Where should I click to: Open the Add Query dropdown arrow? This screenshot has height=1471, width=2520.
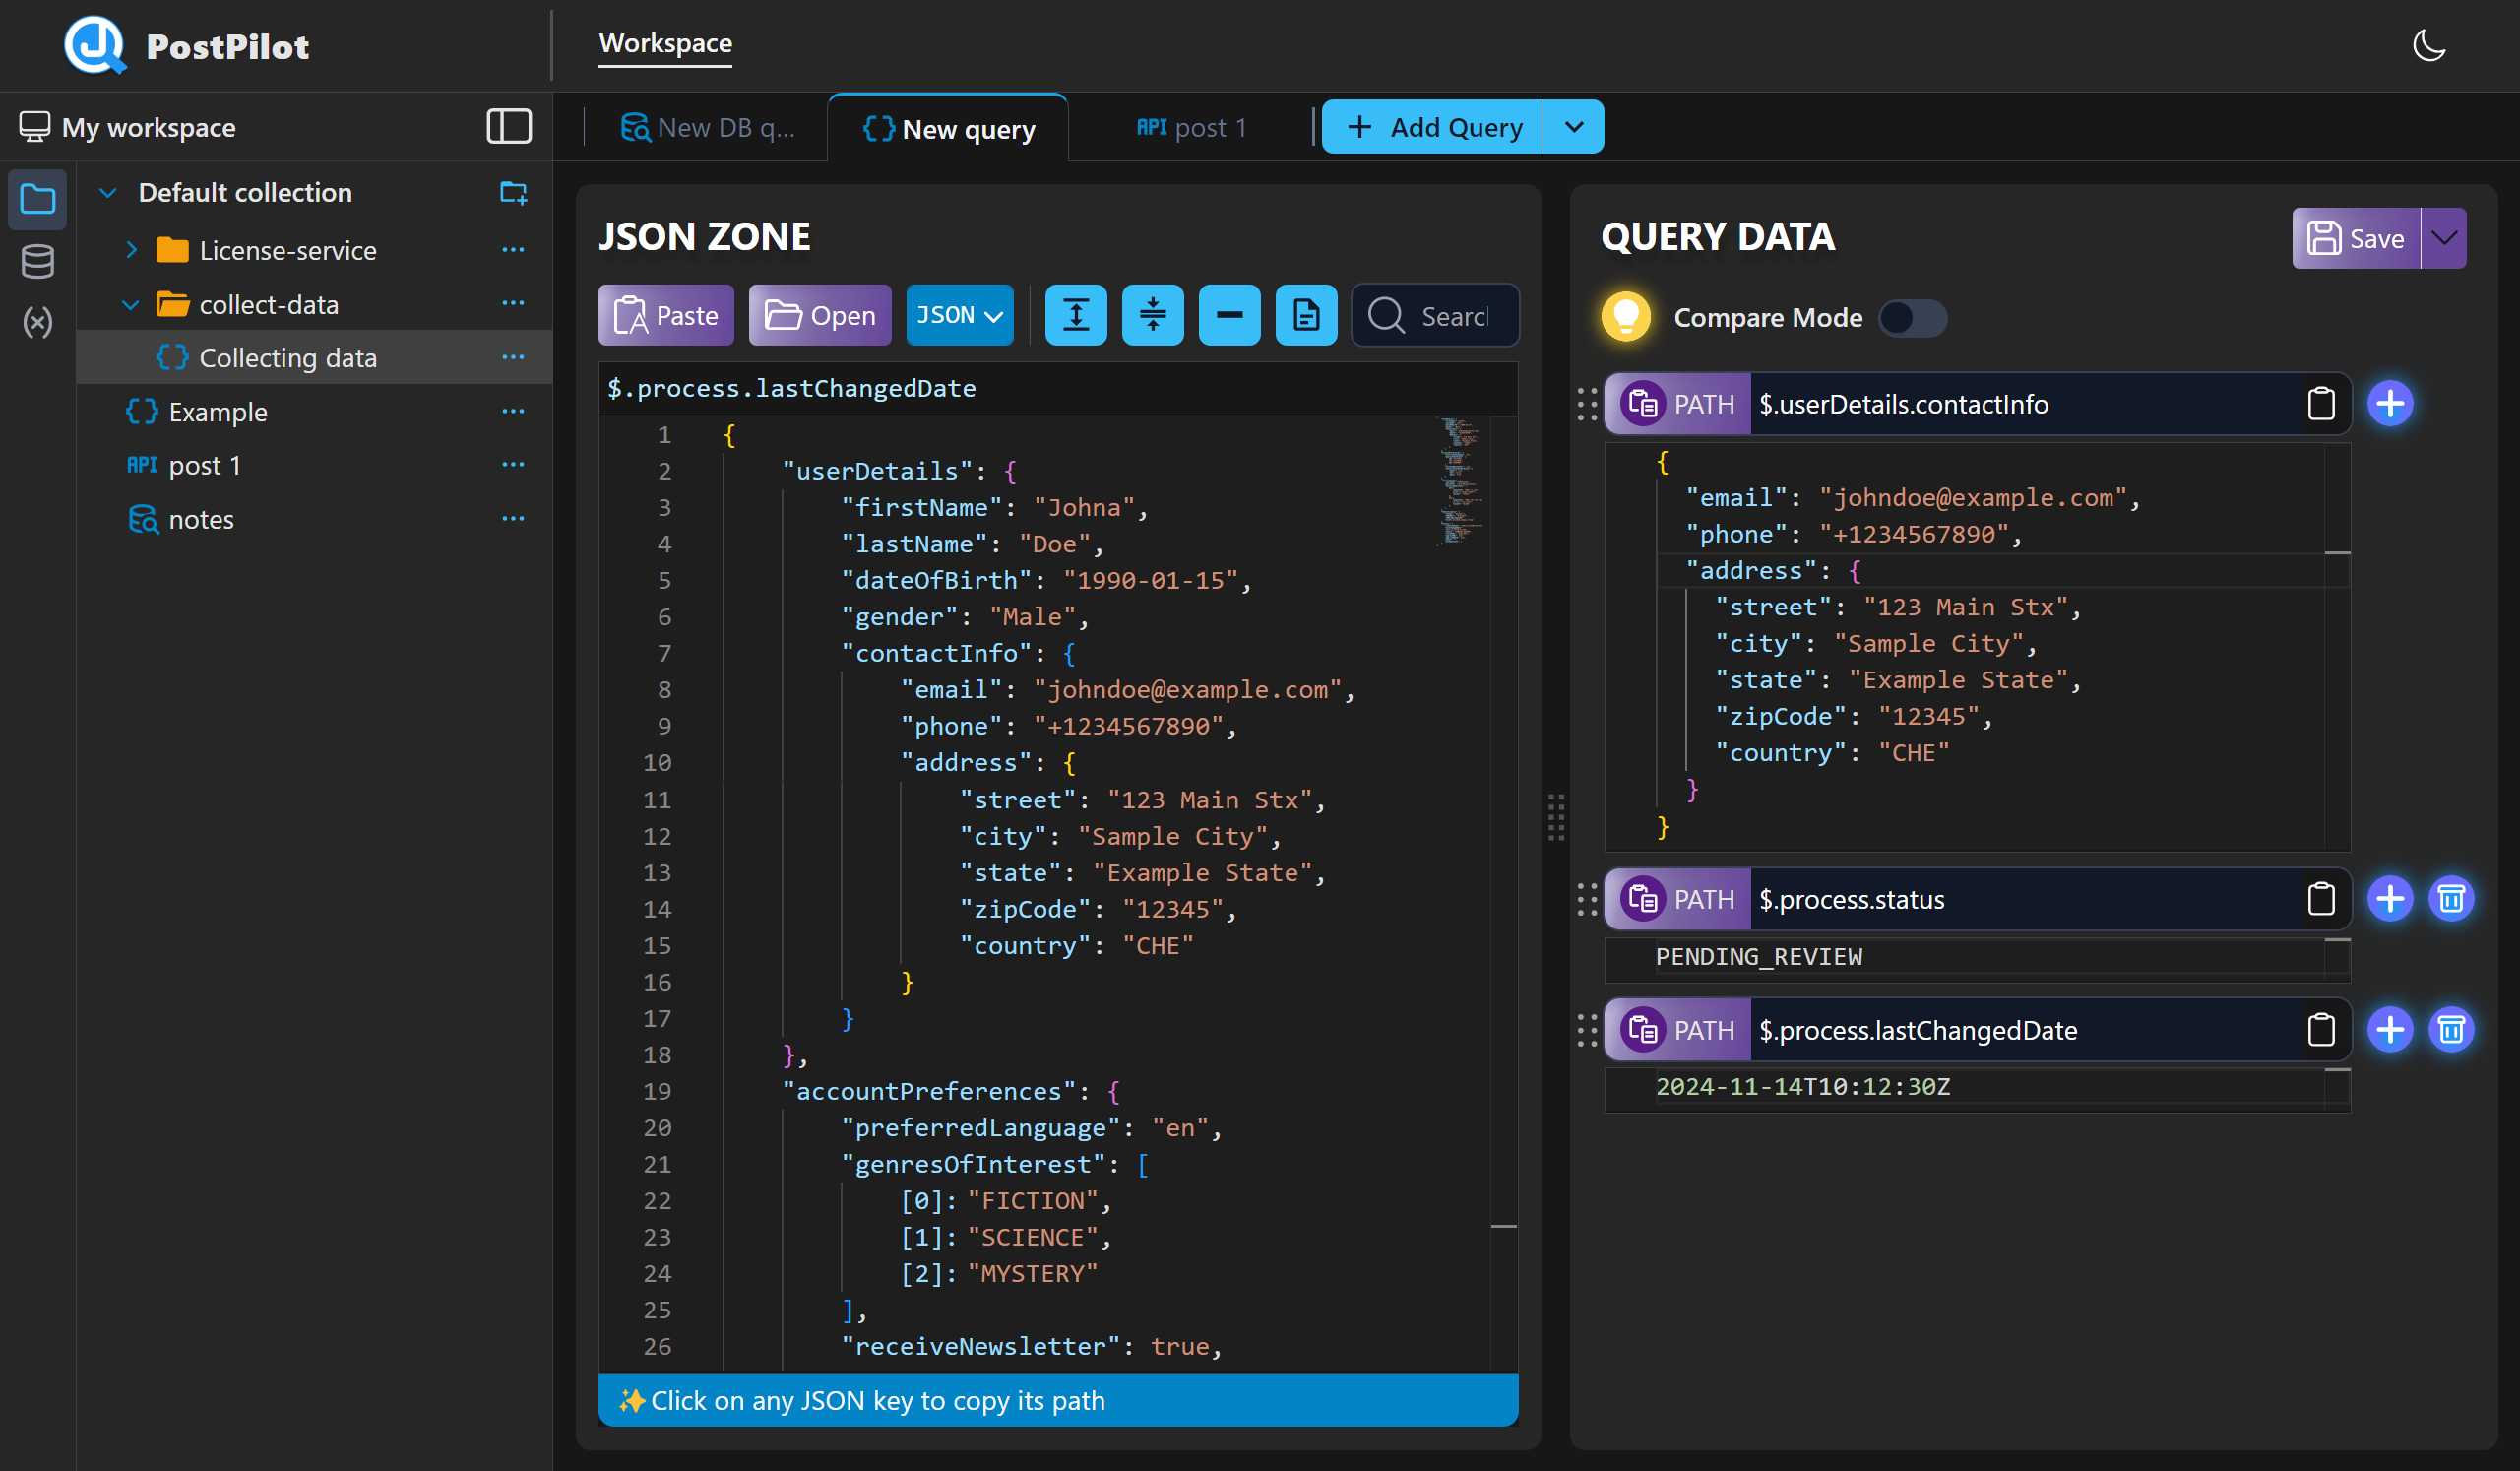point(1573,127)
